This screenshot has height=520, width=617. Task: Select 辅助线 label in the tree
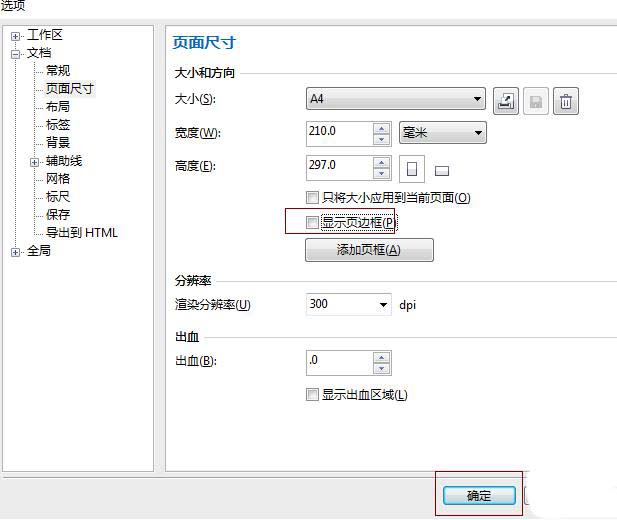[x=64, y=161]
